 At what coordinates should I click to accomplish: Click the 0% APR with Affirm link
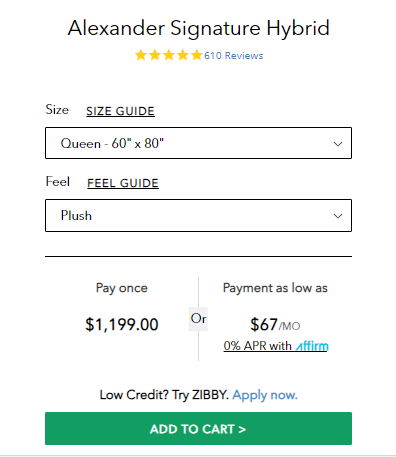(x=276, y=346)
